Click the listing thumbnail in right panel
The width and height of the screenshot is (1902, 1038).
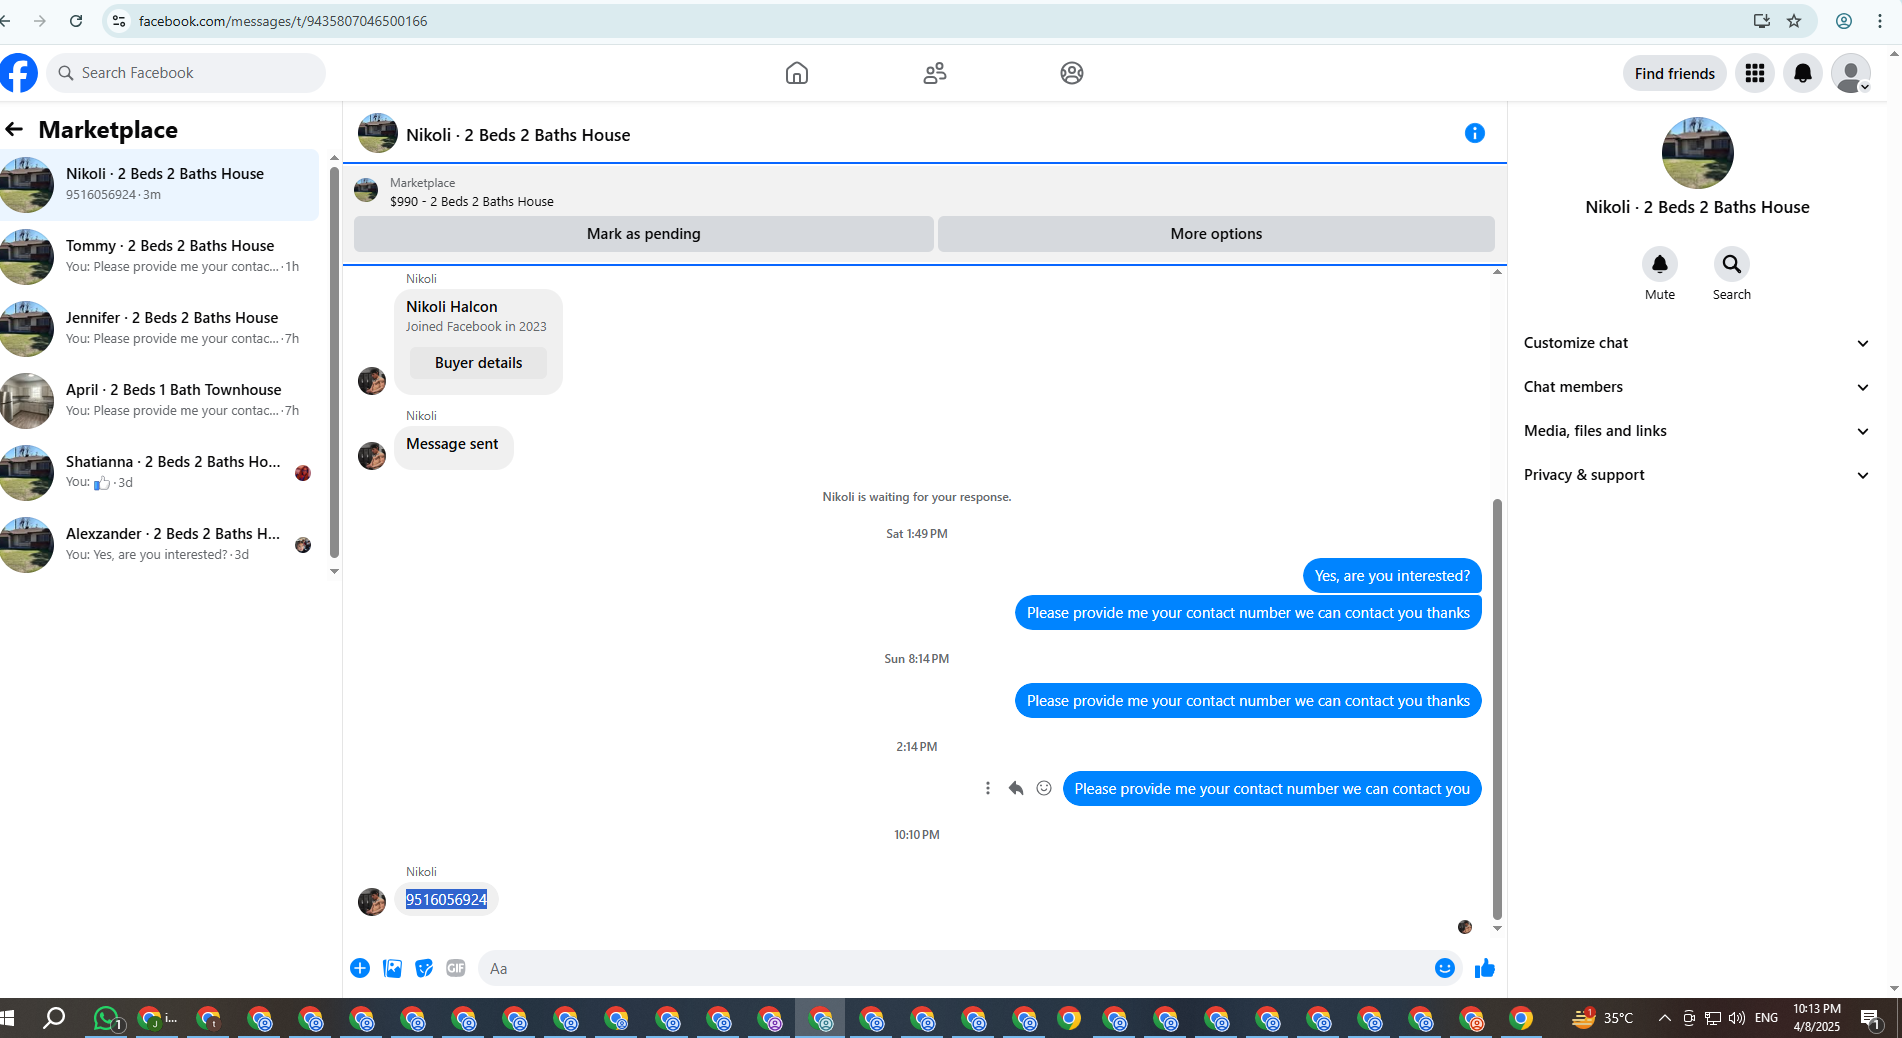(1697, 153)
